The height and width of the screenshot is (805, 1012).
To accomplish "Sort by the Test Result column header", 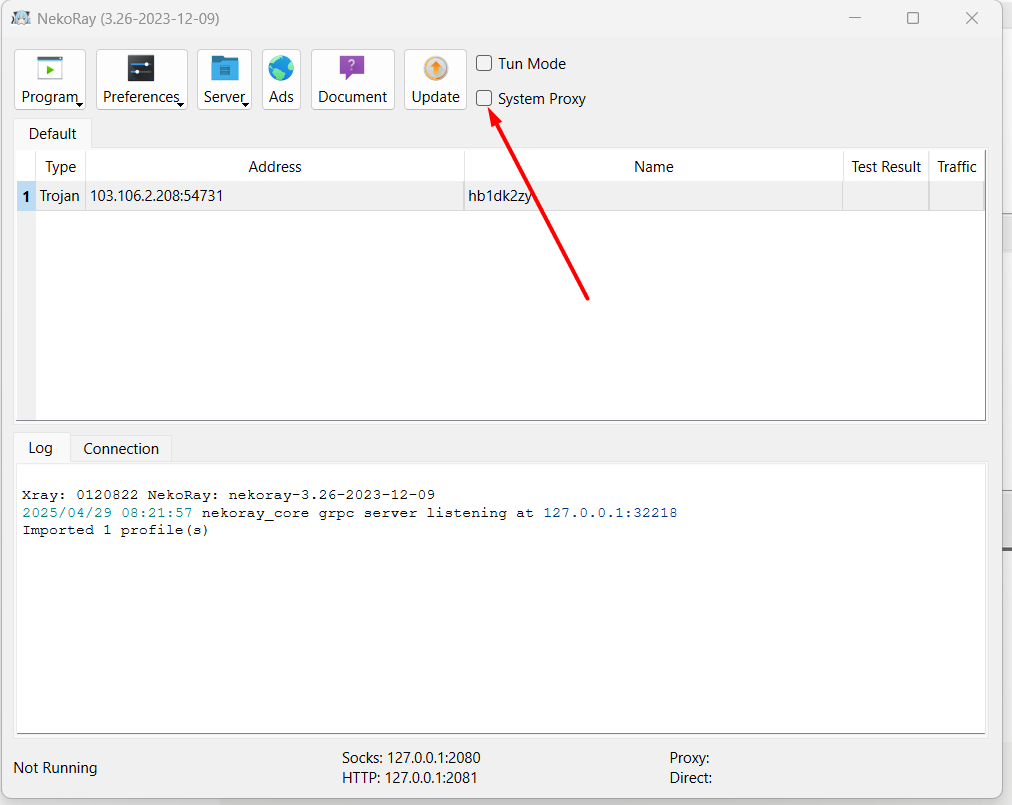I will tap(886, 167).
